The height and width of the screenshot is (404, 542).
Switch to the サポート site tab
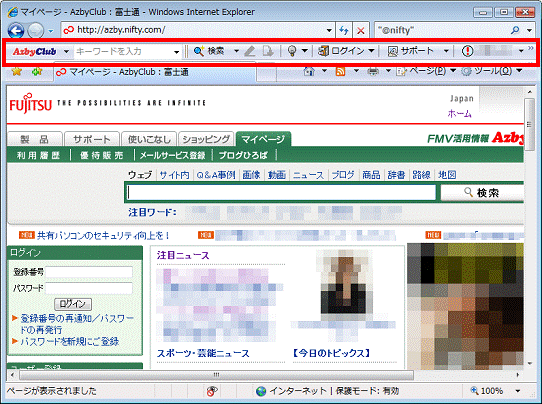(x=92, y=139)
